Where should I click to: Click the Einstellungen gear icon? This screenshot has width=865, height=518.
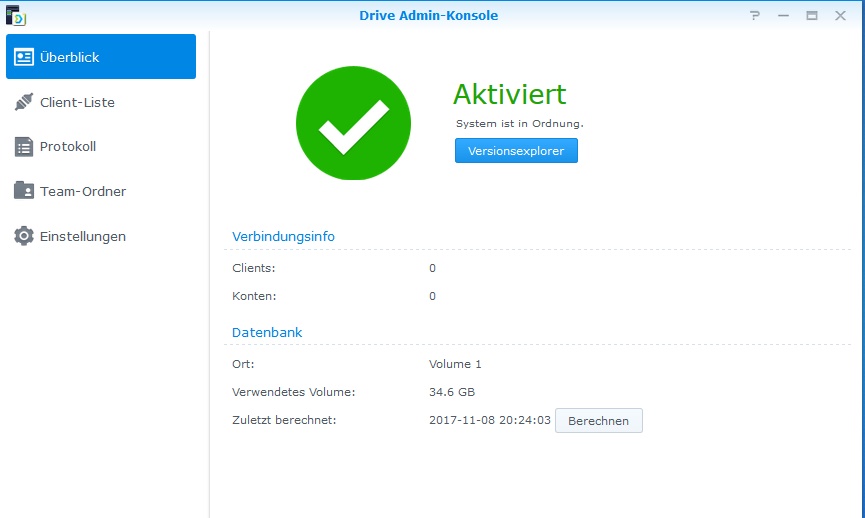(x=24, y=236)
